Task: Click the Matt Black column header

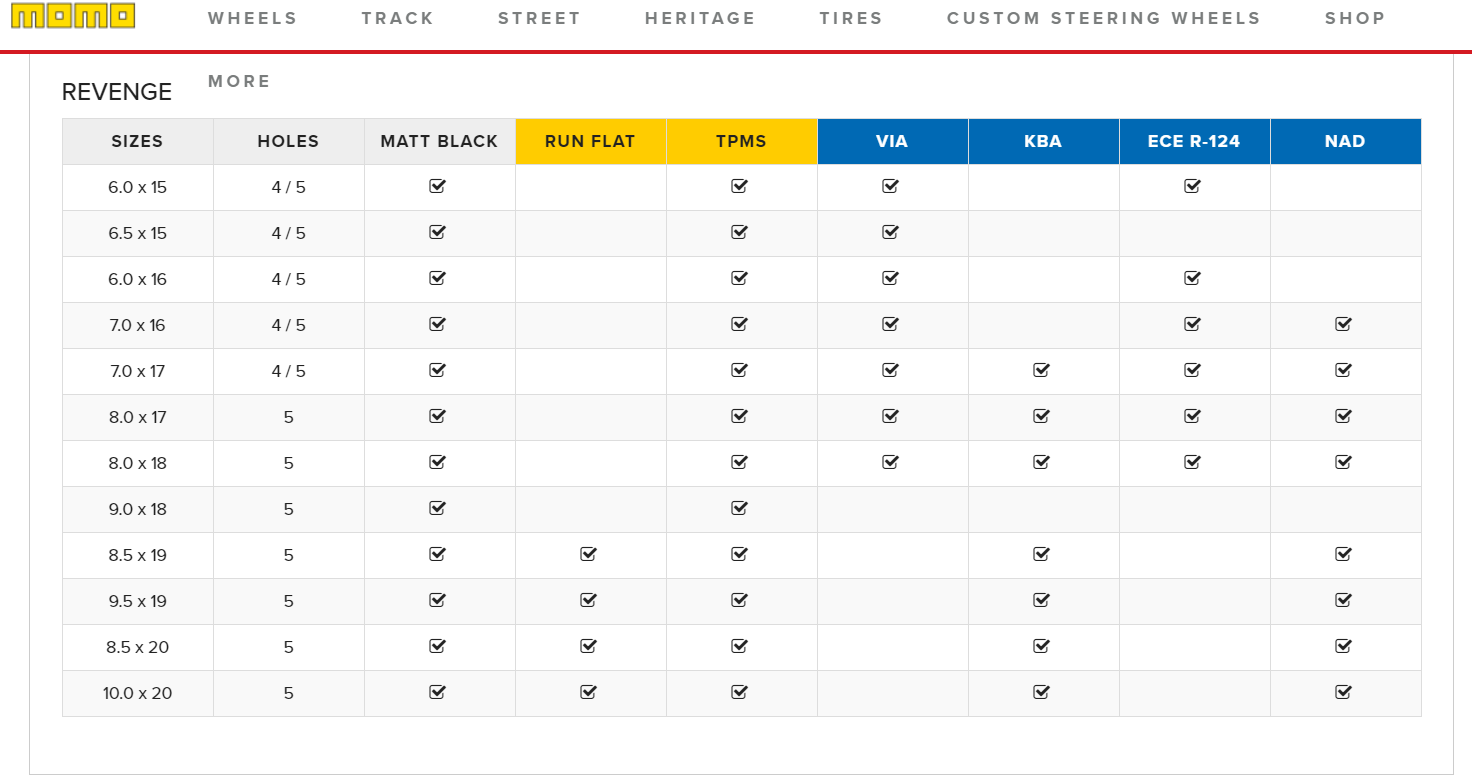Action: [440, 141]
